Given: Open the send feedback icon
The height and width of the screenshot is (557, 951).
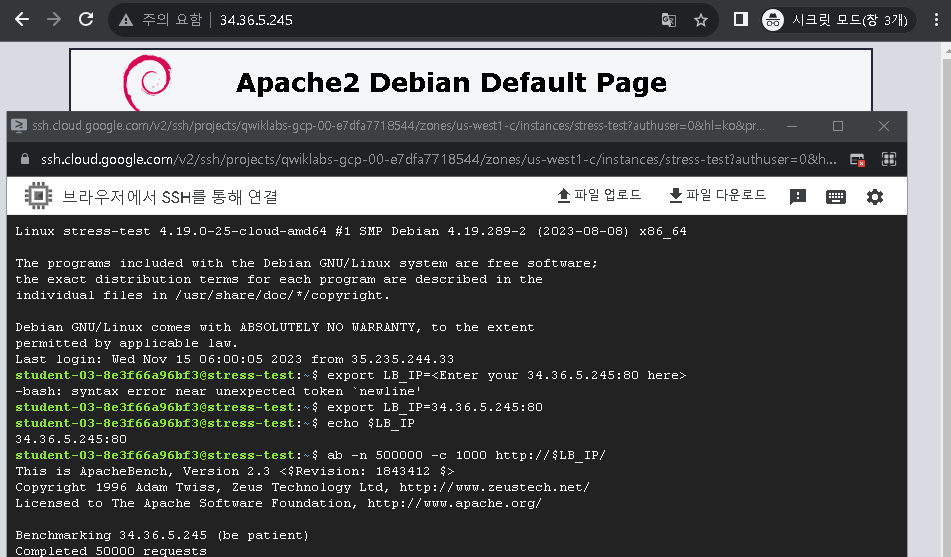Looking at the screenshot, I should (x=798, y=197).
